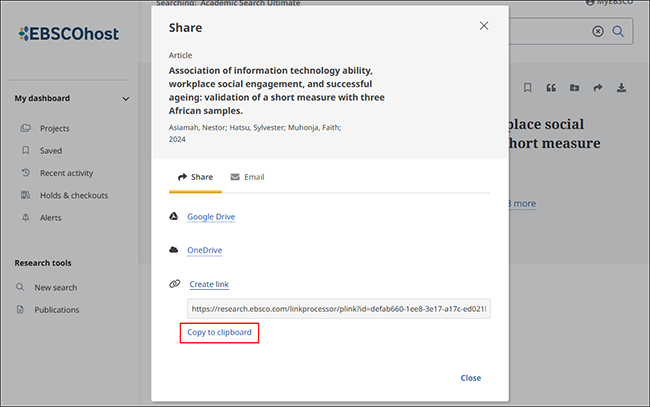Open Saved items in the sidebar
The image size is (650, 407).
[x=51, y=151]
